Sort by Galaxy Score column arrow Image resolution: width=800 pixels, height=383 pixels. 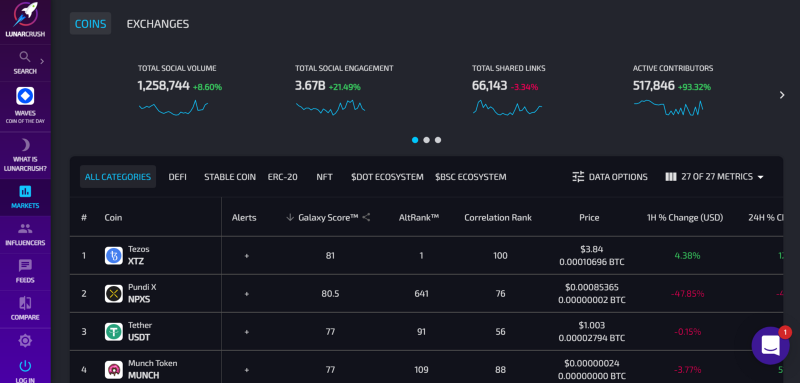[x=290, y=217]
